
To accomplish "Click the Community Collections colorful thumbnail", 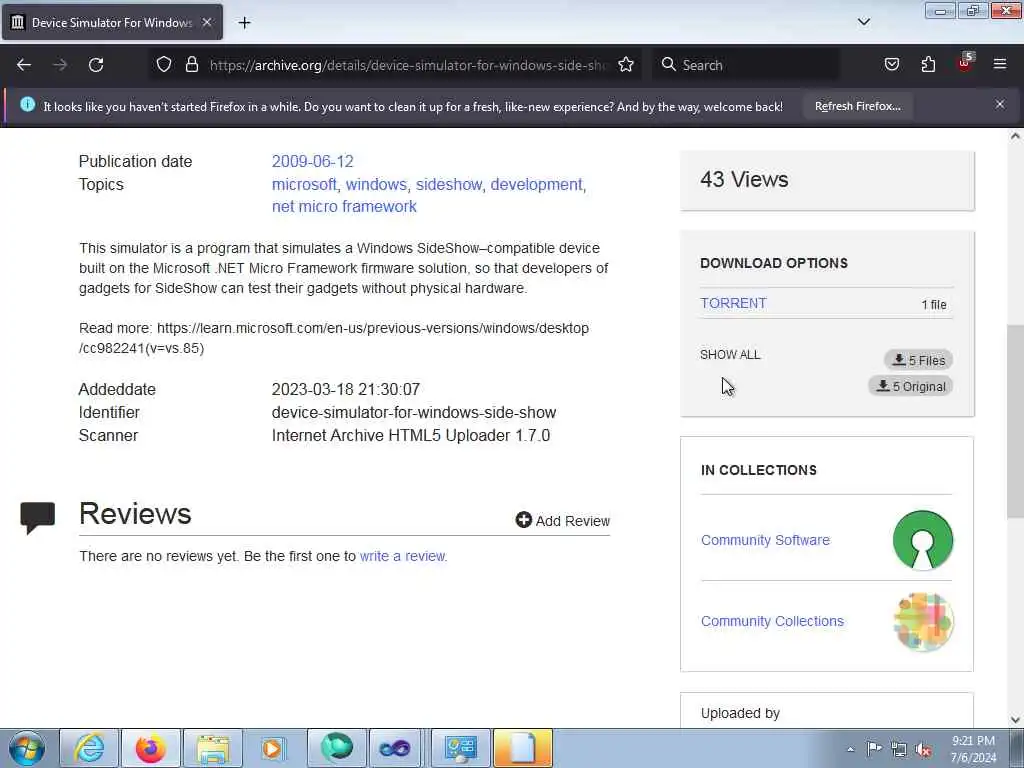I will coord(923,621).
